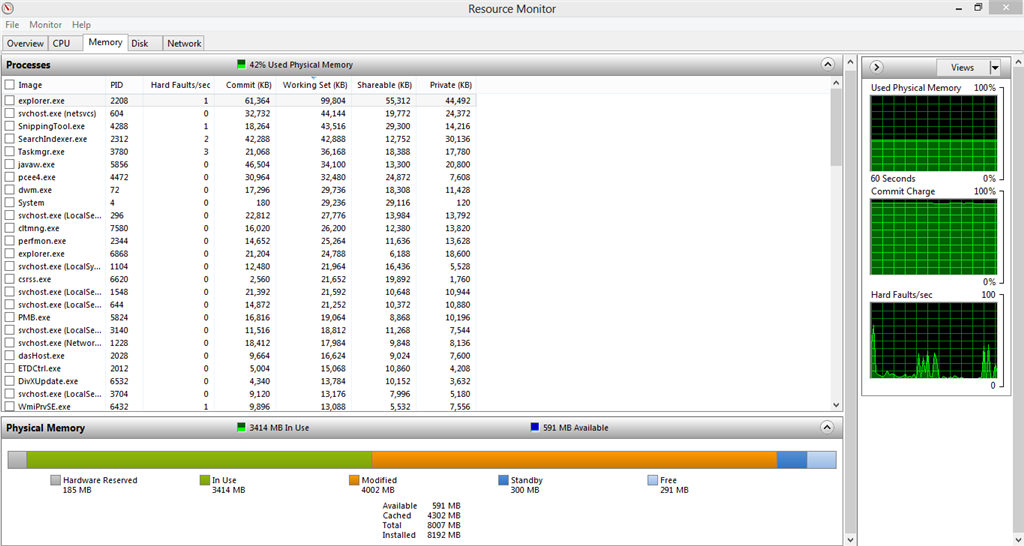Collapse the Processes section chevron
Viewport: 1024px width, 546px height.
point(827,65)
